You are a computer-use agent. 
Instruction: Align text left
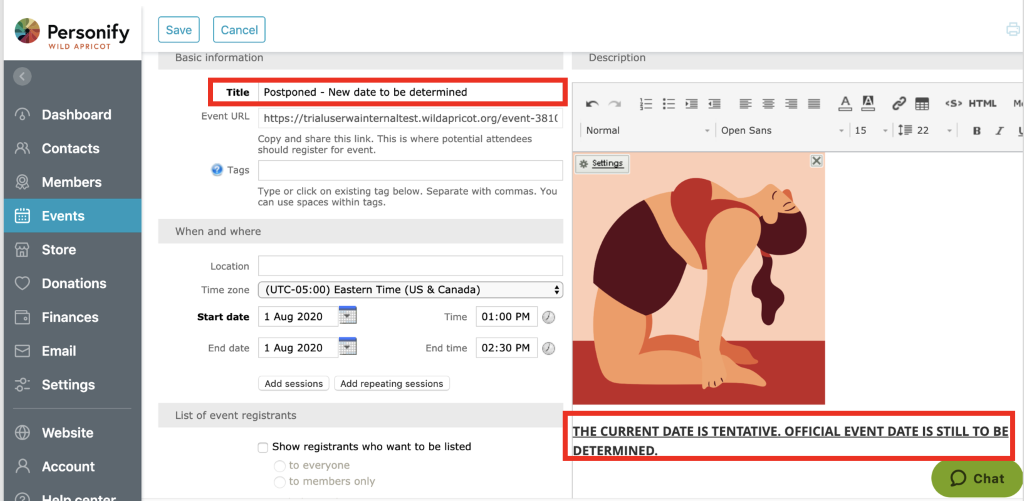tap(746, 103)
